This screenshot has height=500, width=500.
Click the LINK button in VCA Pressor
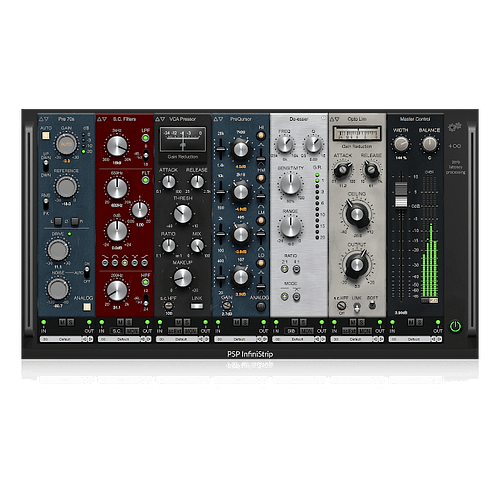tap(197, 306)
